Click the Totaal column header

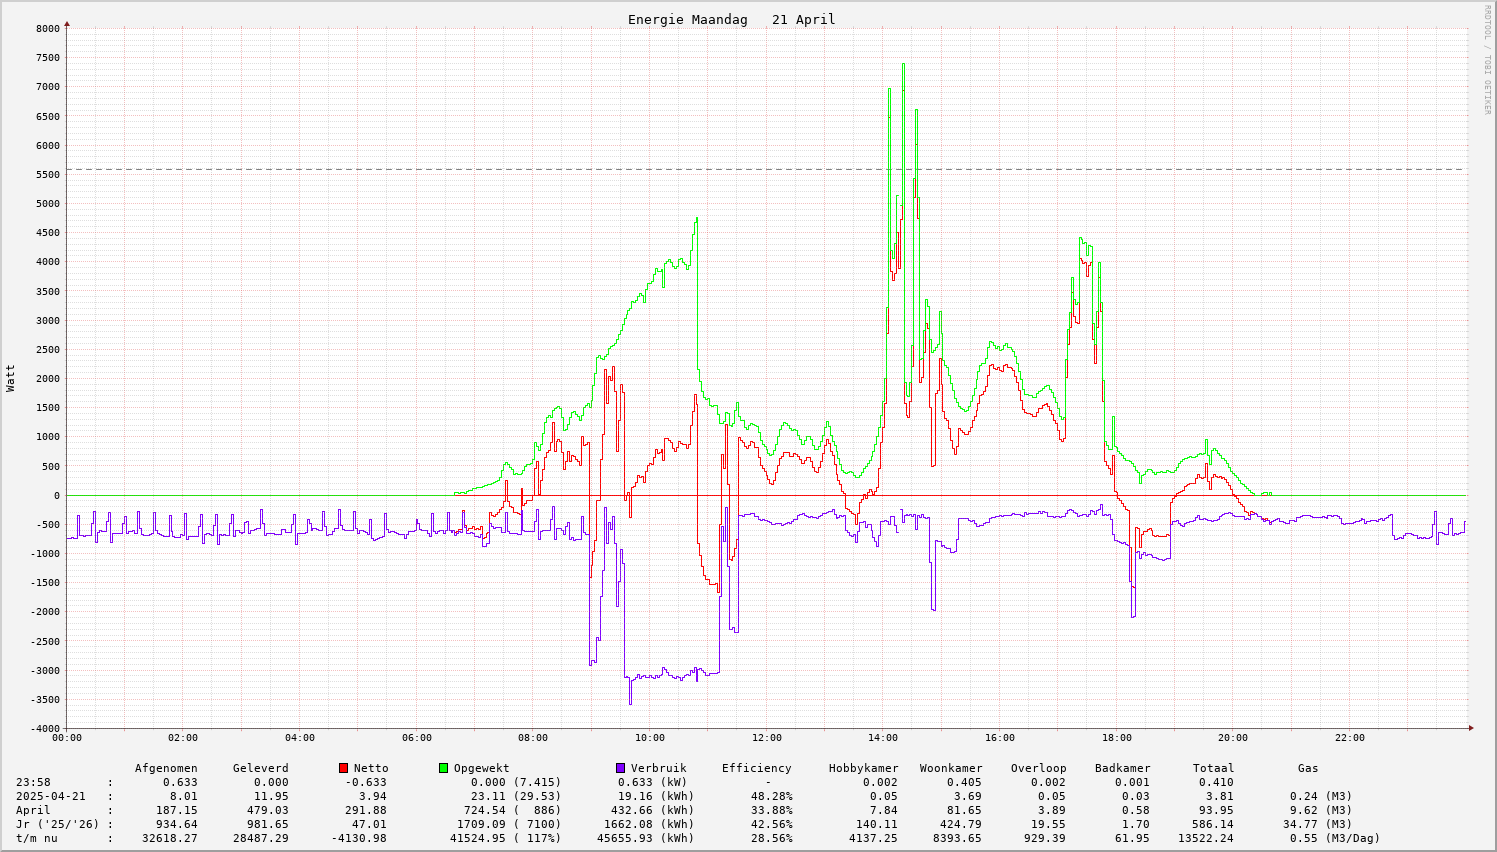point(1213,769)
